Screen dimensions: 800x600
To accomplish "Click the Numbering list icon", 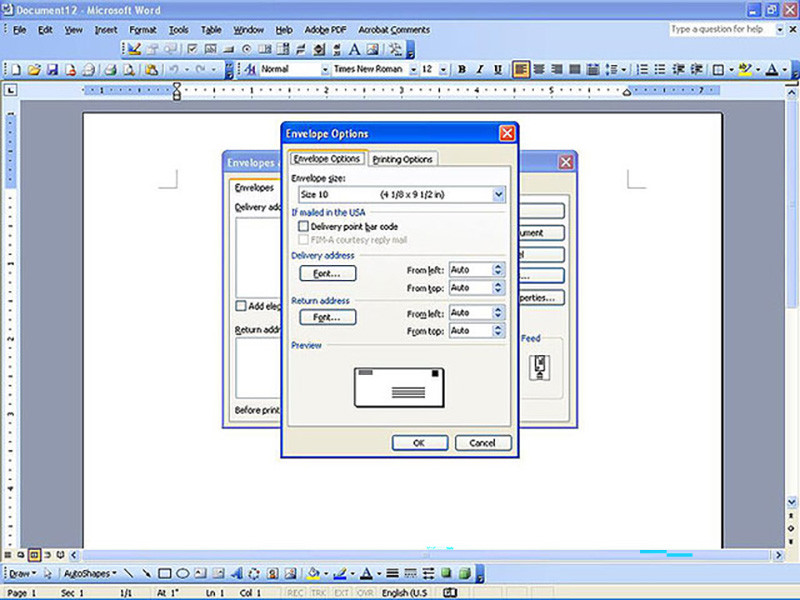I will coord(642,69).
